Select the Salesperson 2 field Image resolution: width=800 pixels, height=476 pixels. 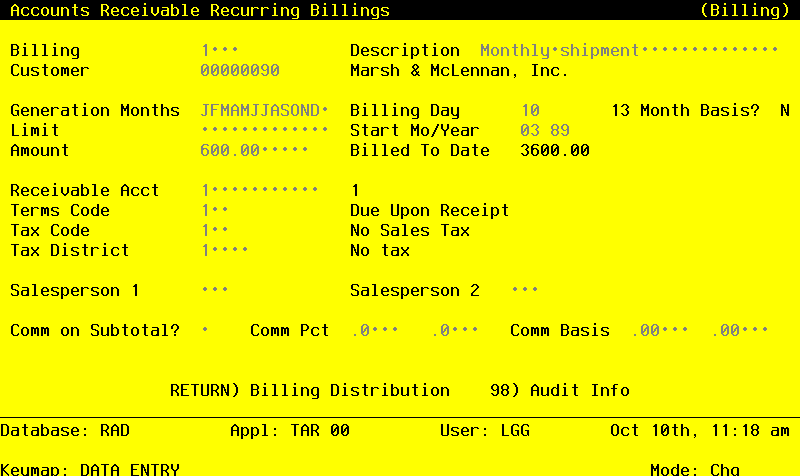[524, 290]
